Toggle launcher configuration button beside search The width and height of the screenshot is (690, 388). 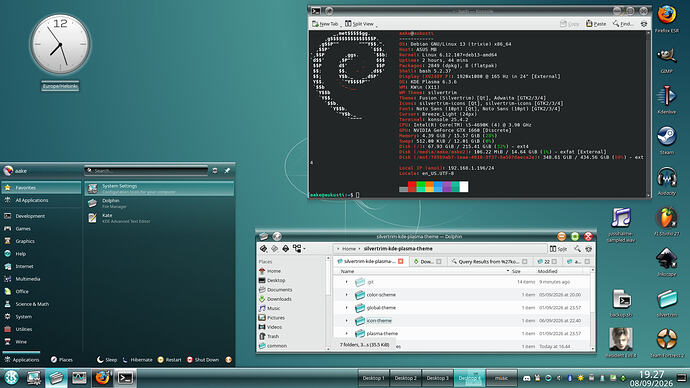tap(215, 171)
